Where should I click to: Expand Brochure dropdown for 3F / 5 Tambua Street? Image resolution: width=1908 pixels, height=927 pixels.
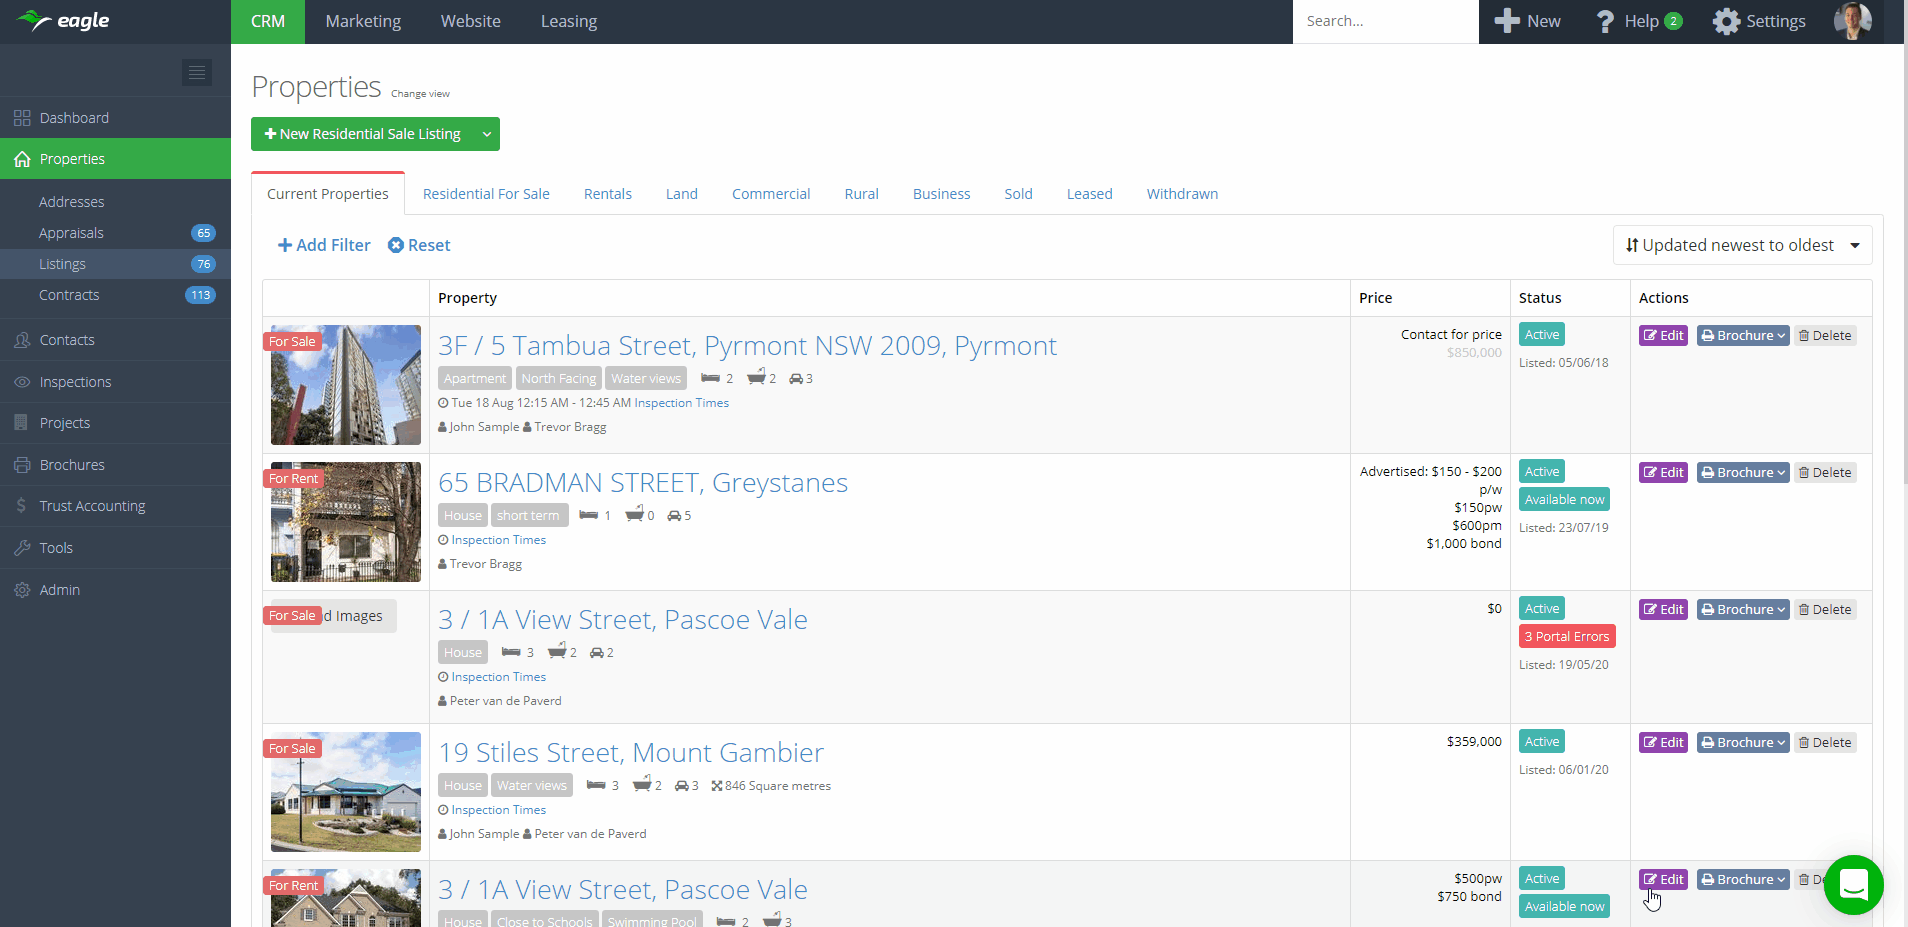[x=1743, y=336]
